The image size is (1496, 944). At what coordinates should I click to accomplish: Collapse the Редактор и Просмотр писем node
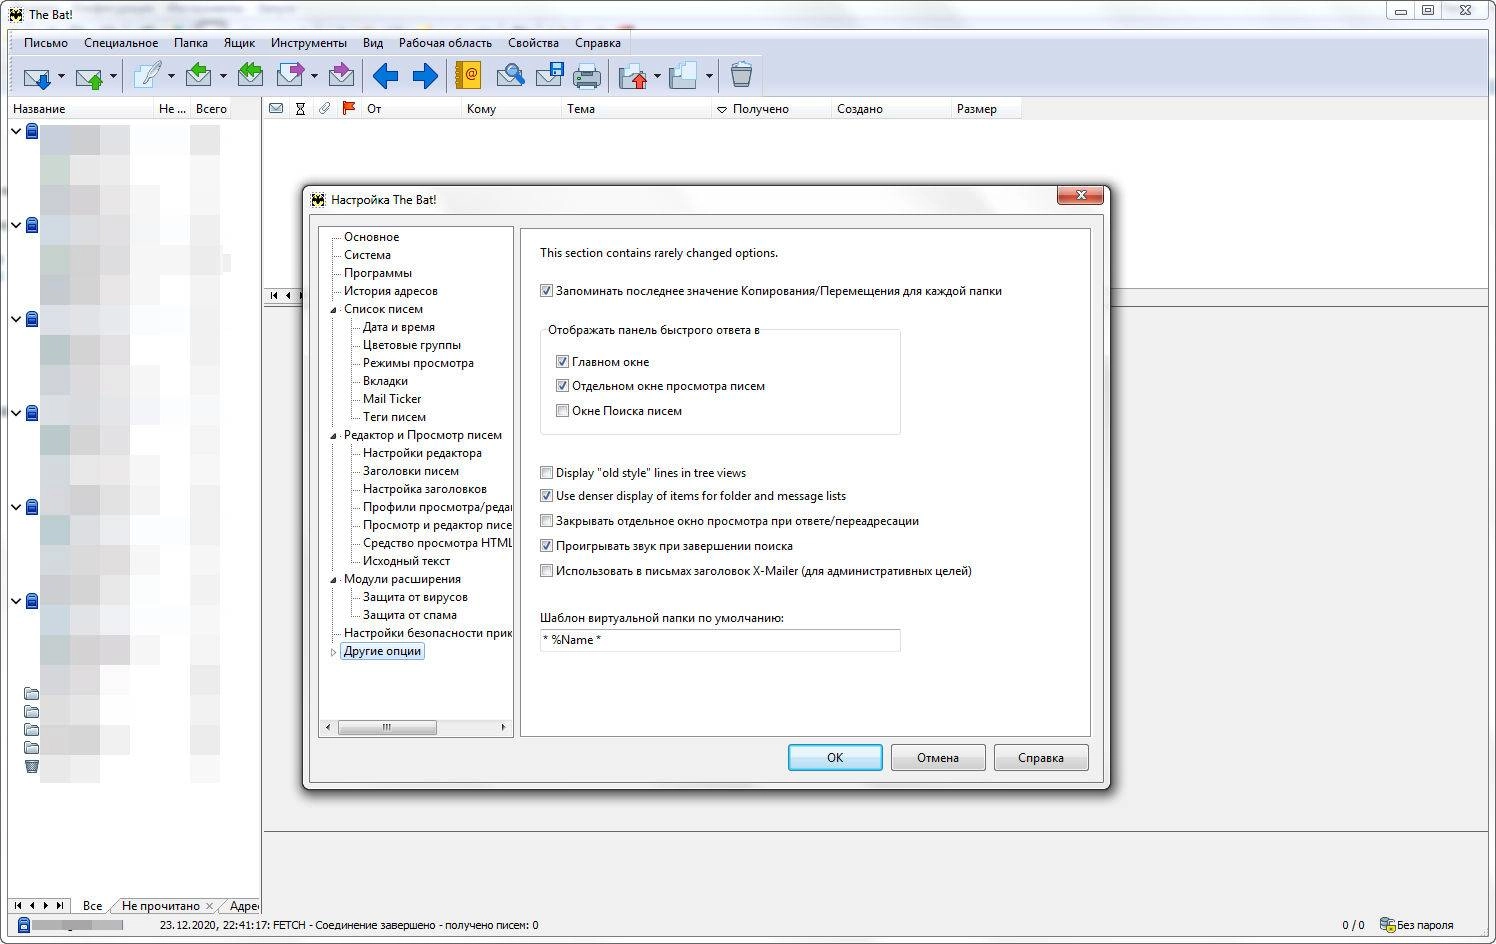334,436
